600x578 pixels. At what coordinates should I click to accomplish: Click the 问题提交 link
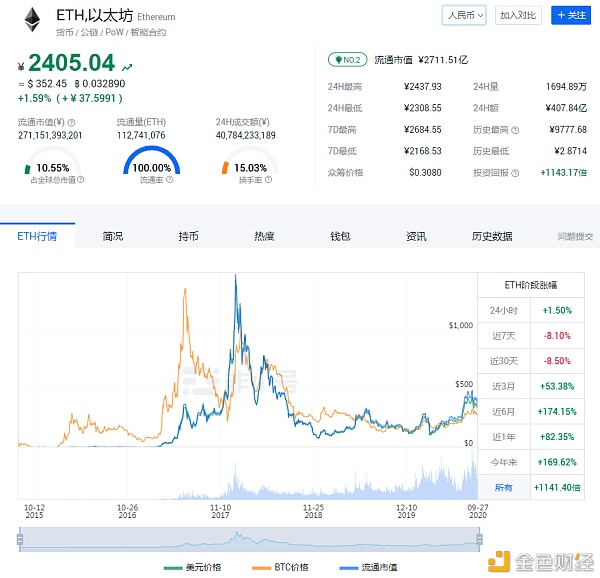pyautogui.click(x=575, y=237)
